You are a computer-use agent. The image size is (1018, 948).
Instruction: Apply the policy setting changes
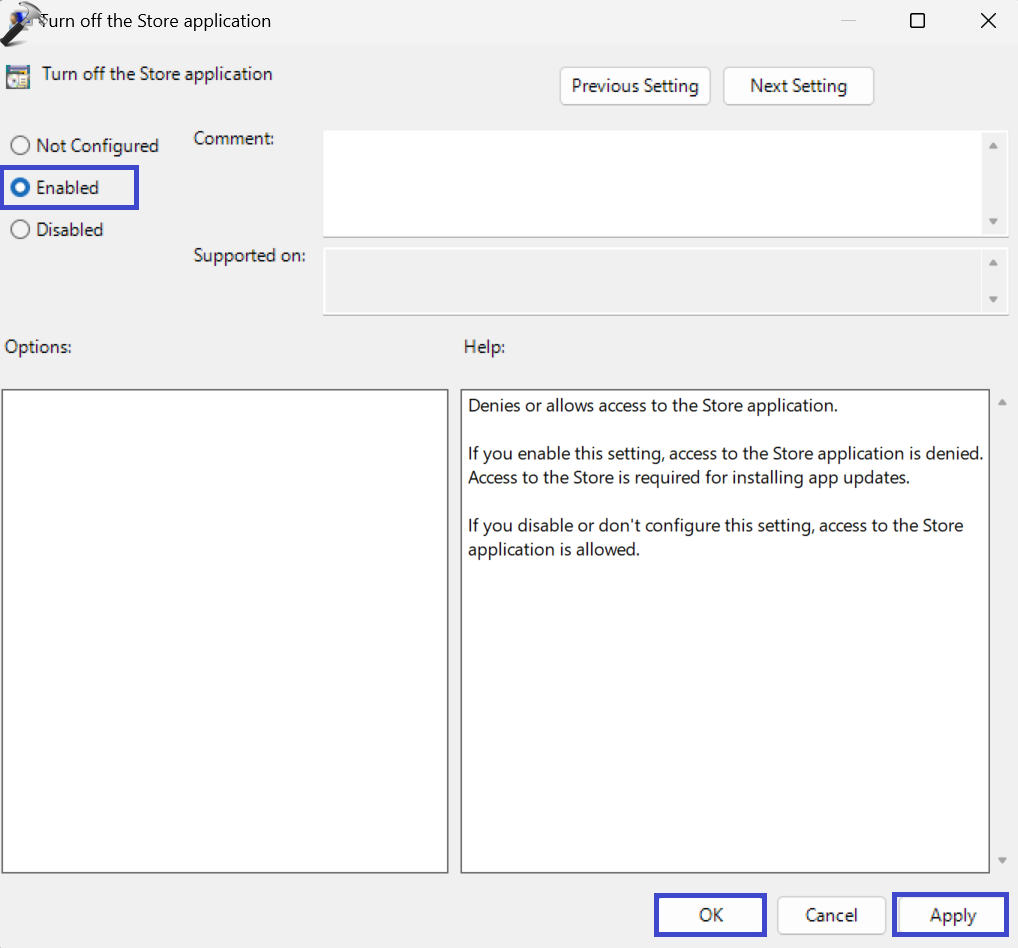pyautogui.click(x=951, y=915)
